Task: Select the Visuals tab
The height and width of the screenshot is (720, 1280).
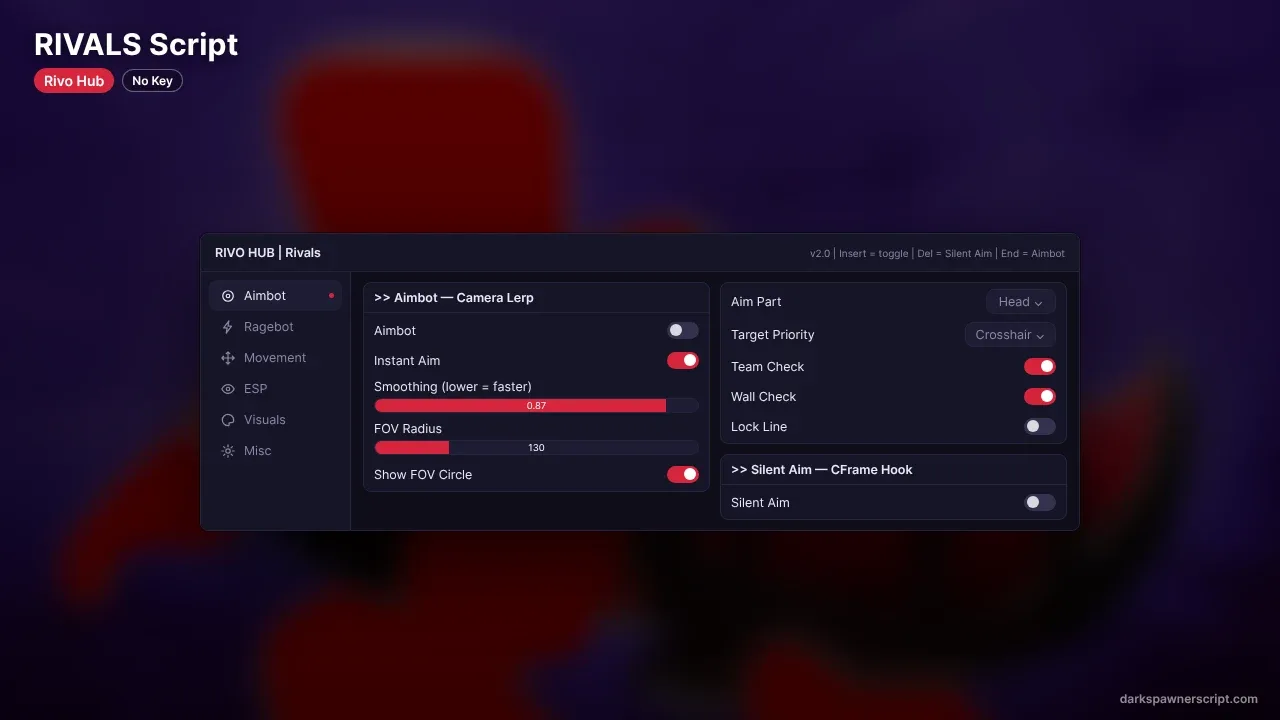Action: pos(275,420)
